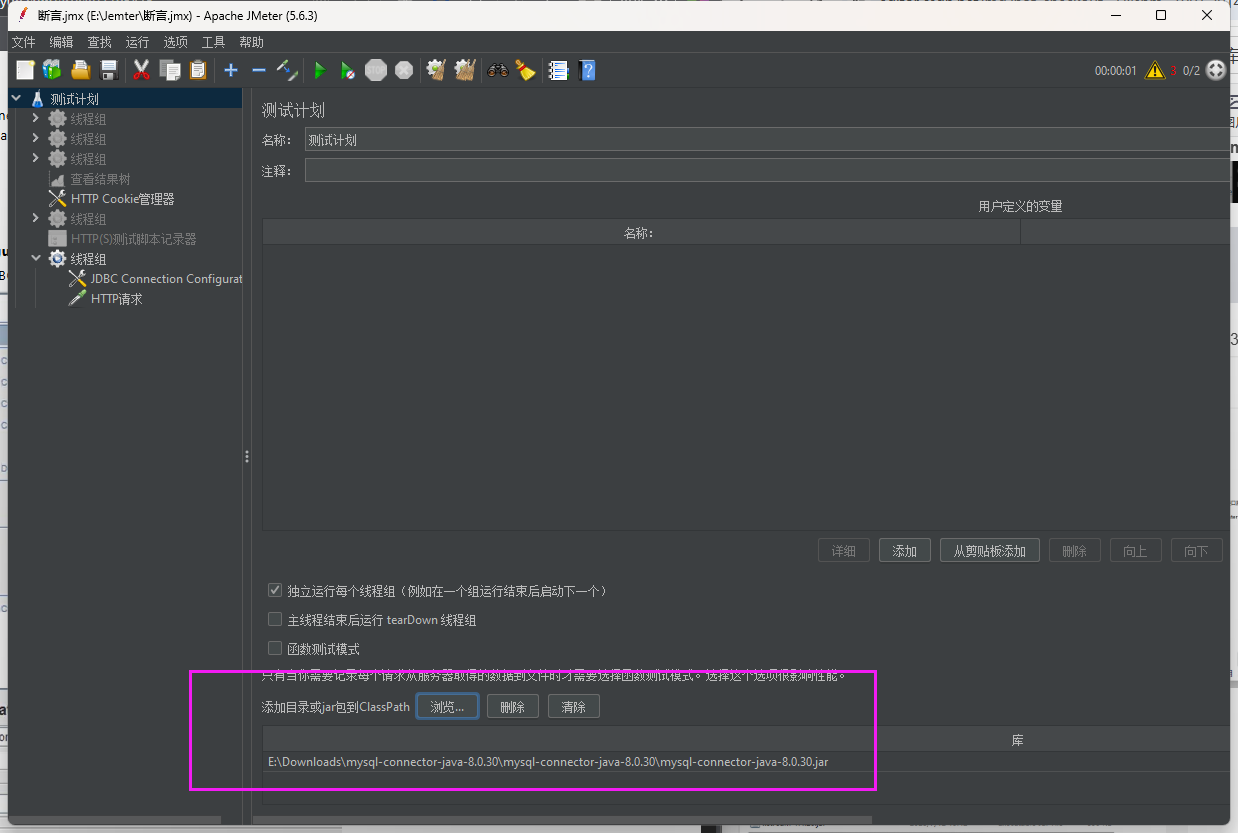Click the Clear All double broom icon
Image resolution: width=1238 pixels, height=833 pixels.
(x=464, y=70)
